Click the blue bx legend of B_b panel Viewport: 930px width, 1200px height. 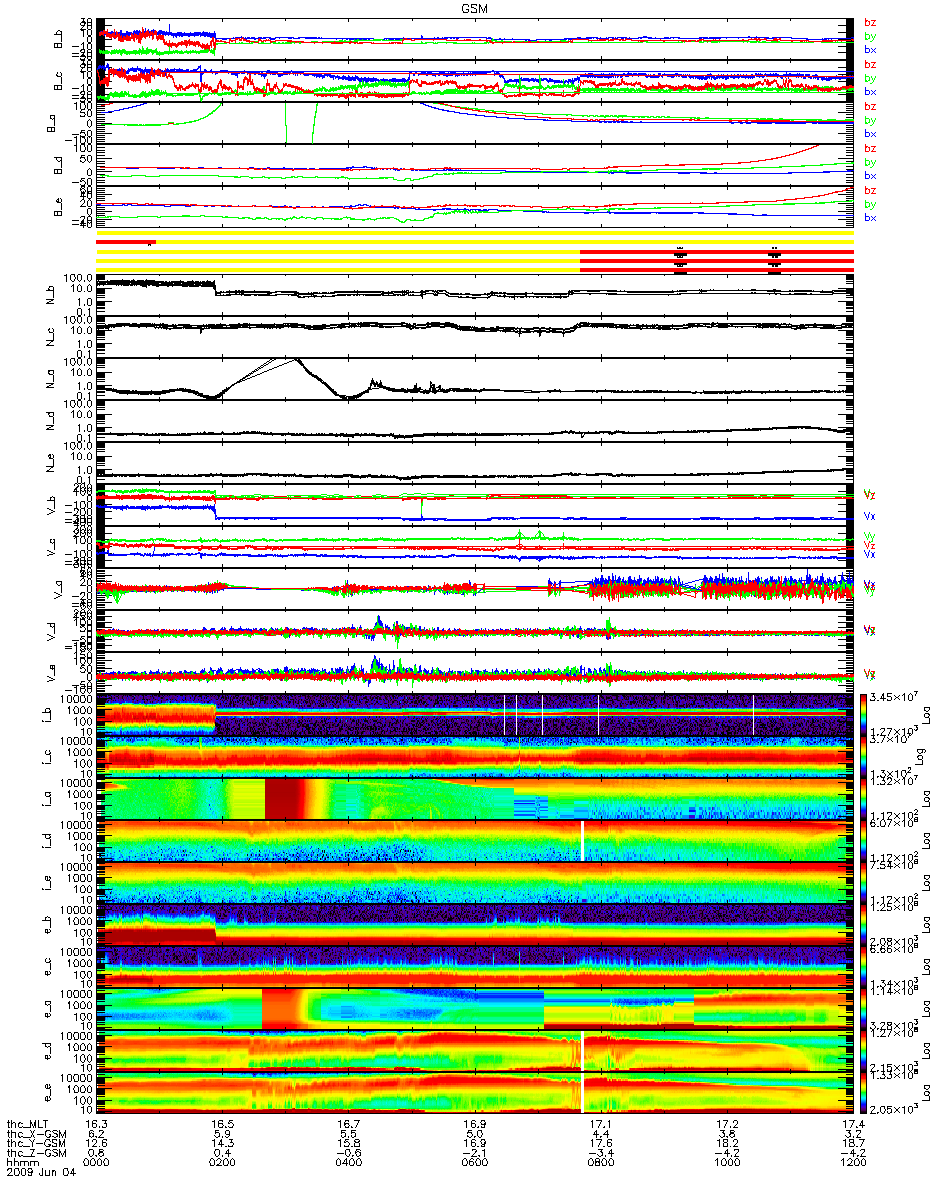[x=870, y=49]
